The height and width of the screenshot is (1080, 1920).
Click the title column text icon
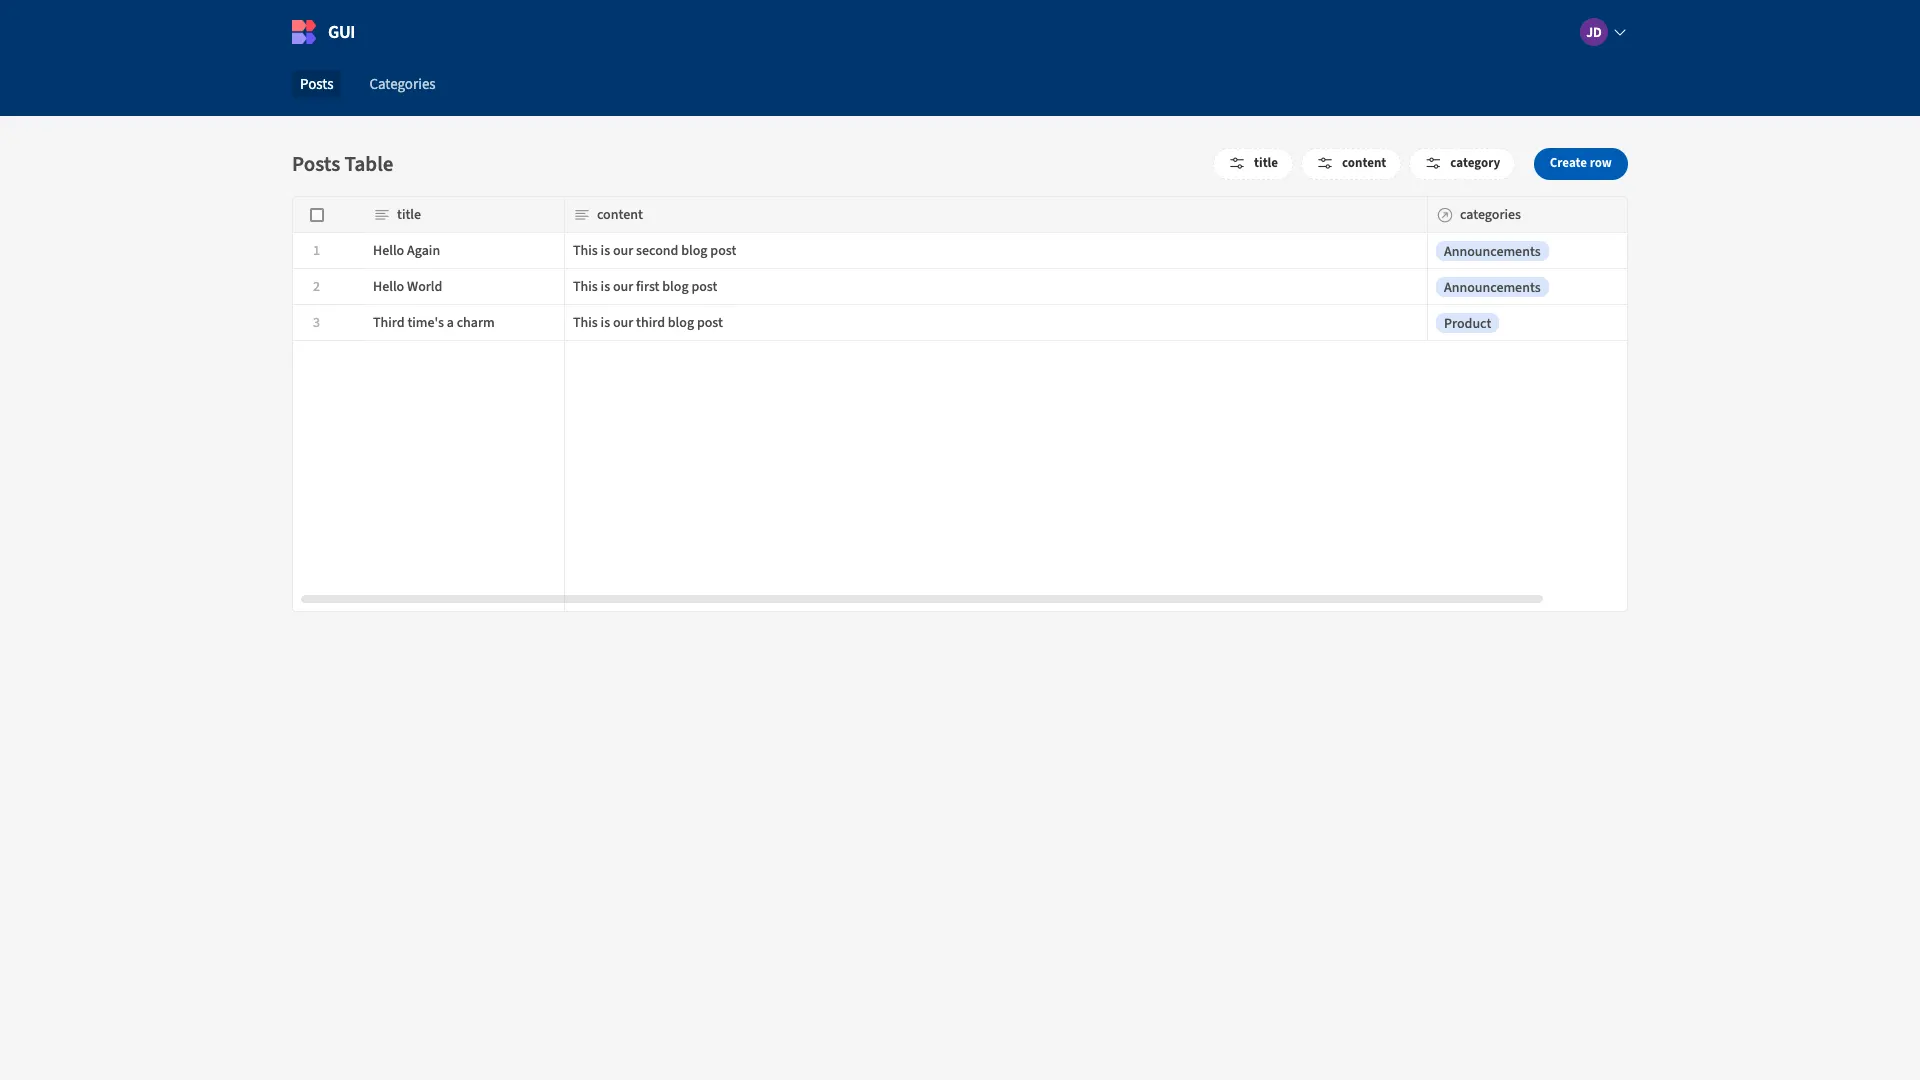point(381,215)
